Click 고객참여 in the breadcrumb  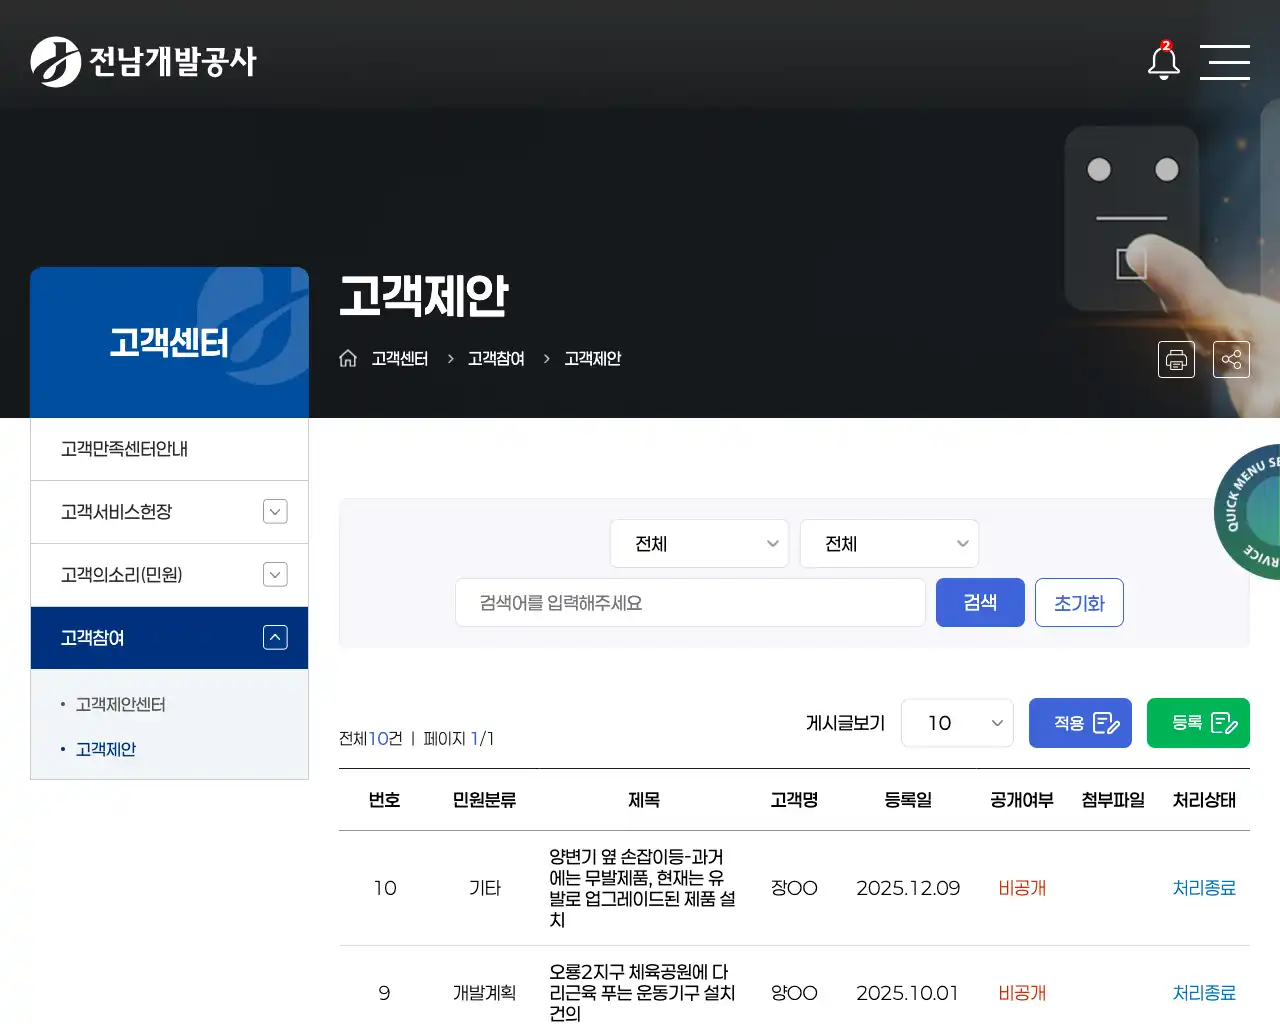496,358
